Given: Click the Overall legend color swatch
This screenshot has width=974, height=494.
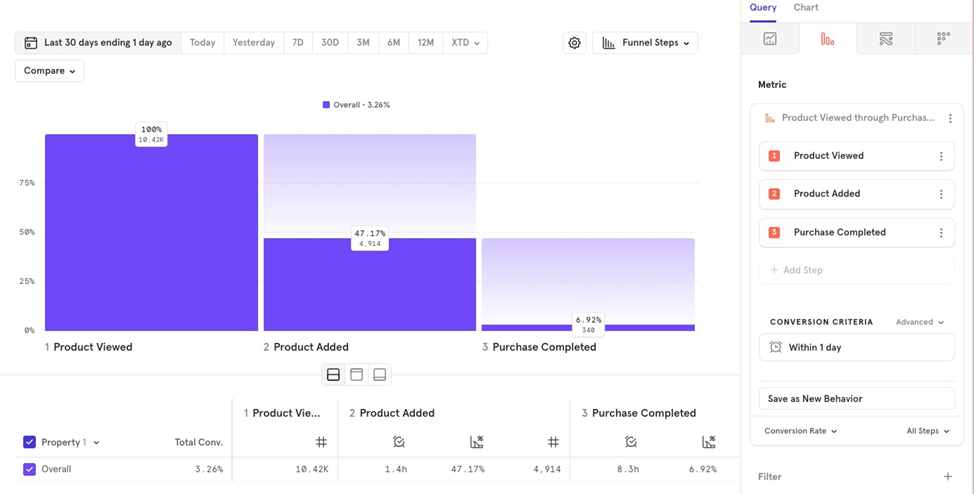Looking at the screenshot, I should pos(326,105).
